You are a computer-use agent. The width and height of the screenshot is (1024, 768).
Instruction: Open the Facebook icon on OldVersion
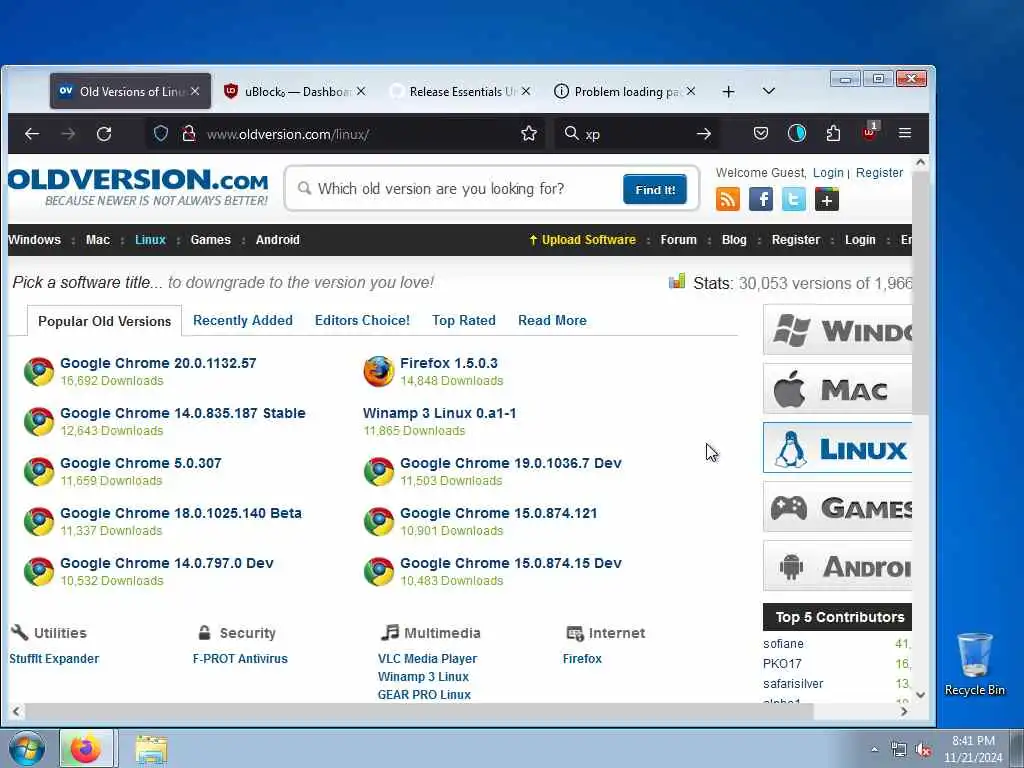click(x=761, y=199)
